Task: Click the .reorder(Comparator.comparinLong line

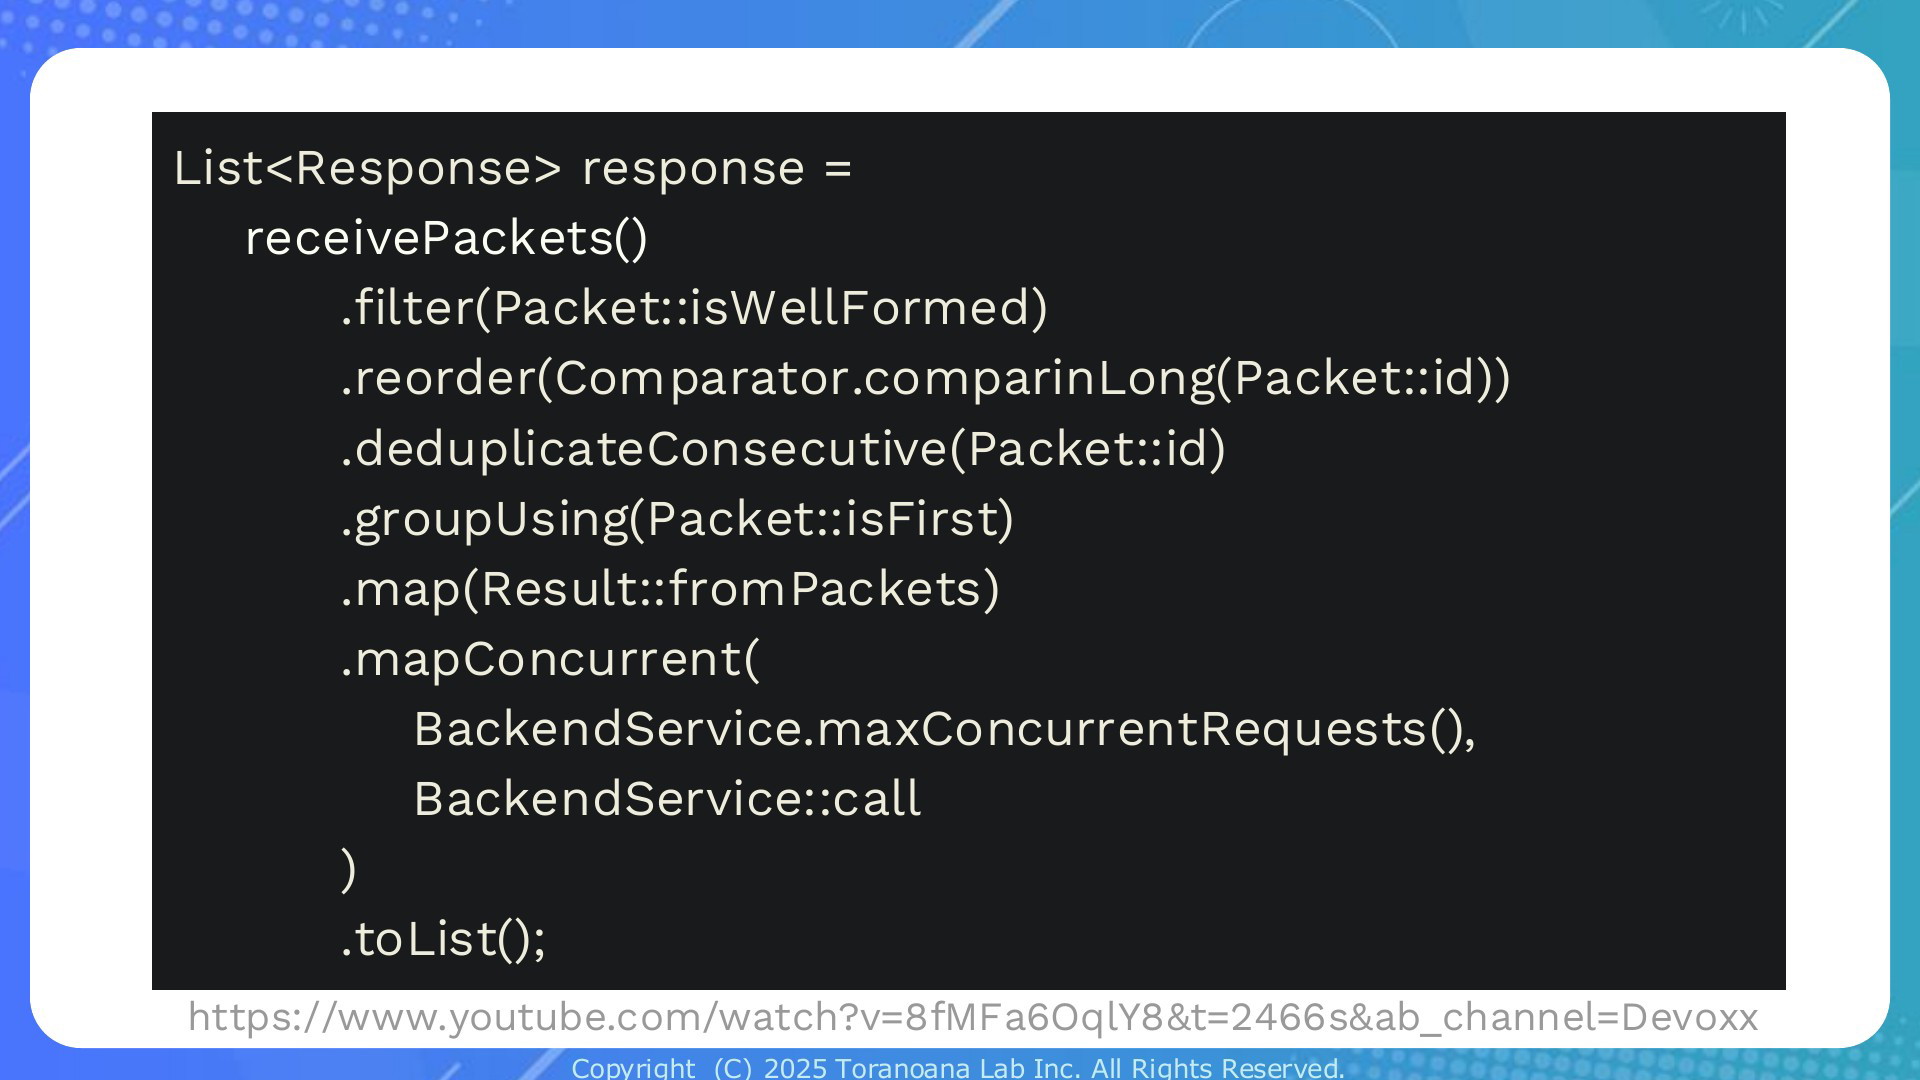Action: [925, 379]
